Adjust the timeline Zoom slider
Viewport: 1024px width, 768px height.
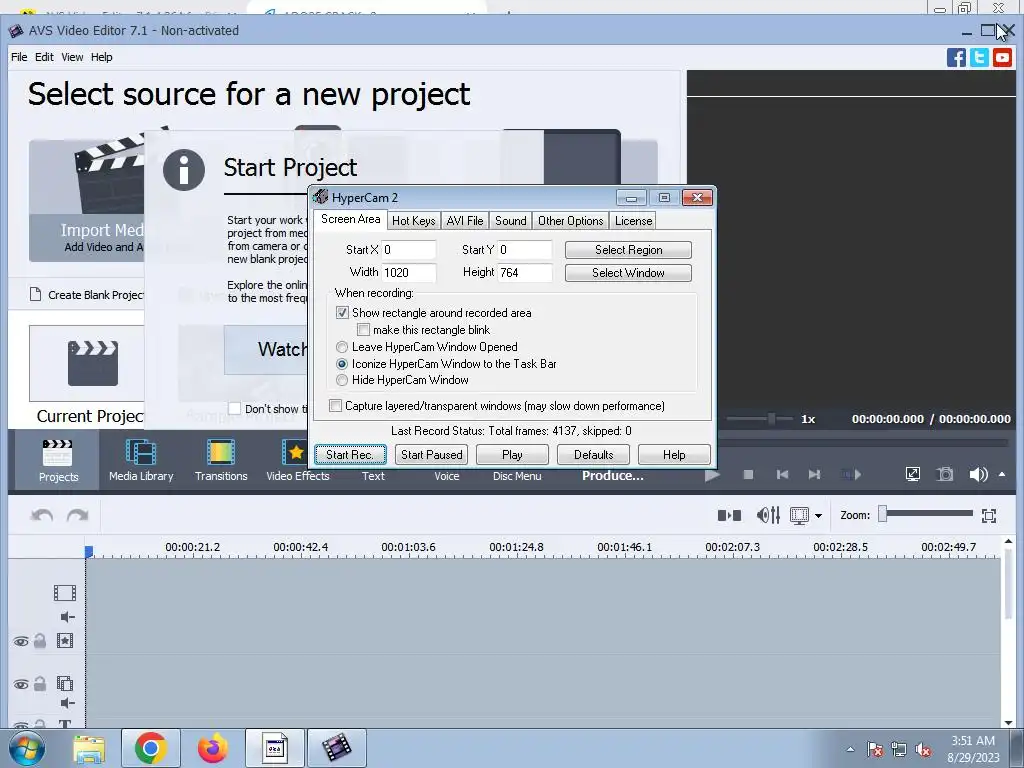882,514
